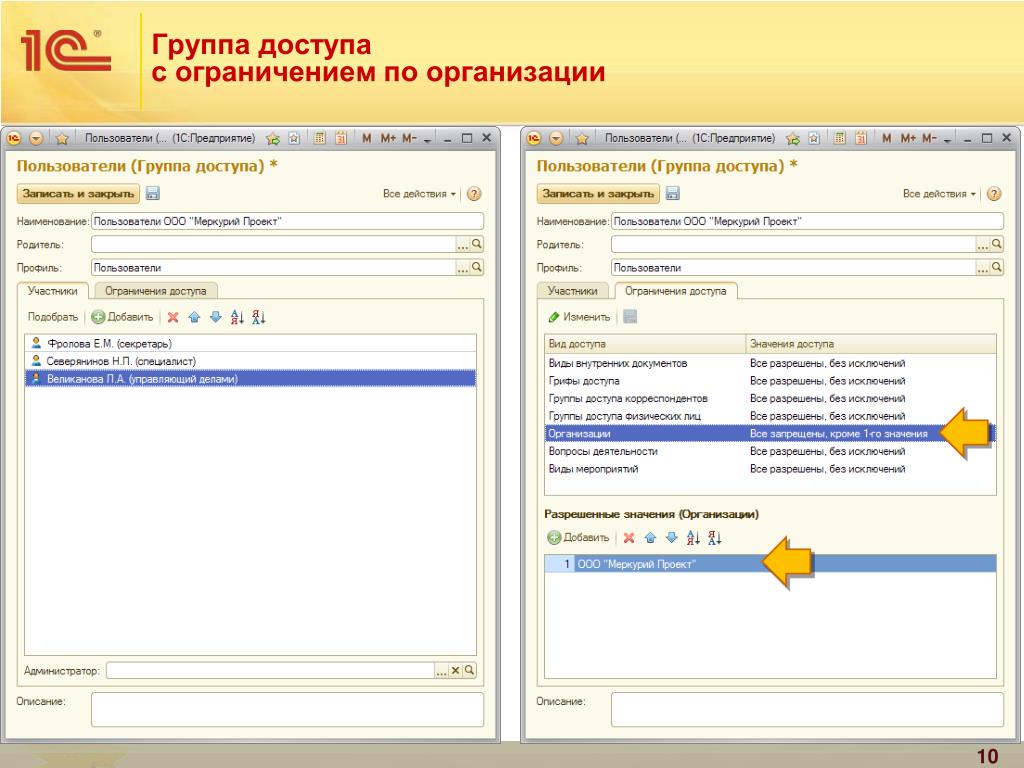Open help question icon in left window
The image size is (1024, 768).
point(474,194)
